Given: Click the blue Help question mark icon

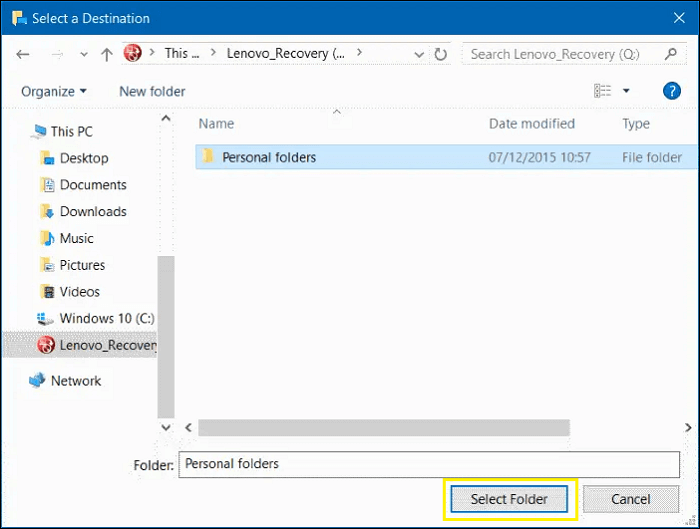Looking at the screenshot, I should (672, 91).
